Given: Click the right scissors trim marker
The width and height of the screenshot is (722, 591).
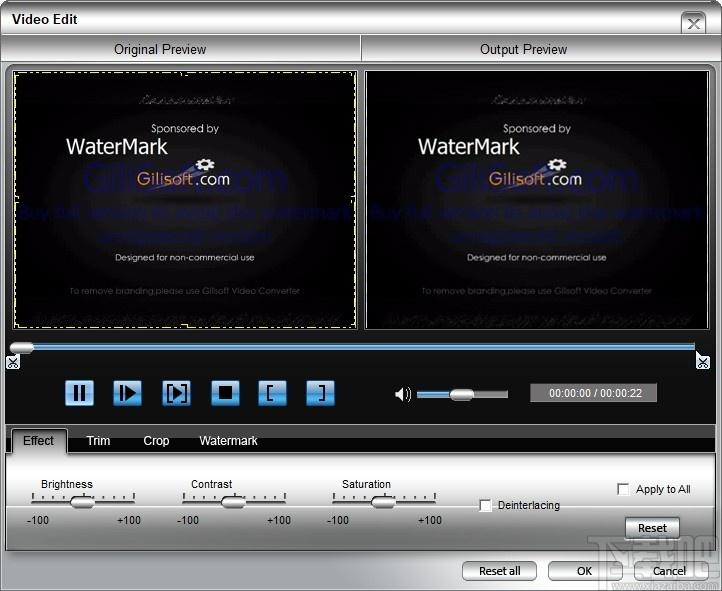Looking at the screenshot, I should pos(703,362).
